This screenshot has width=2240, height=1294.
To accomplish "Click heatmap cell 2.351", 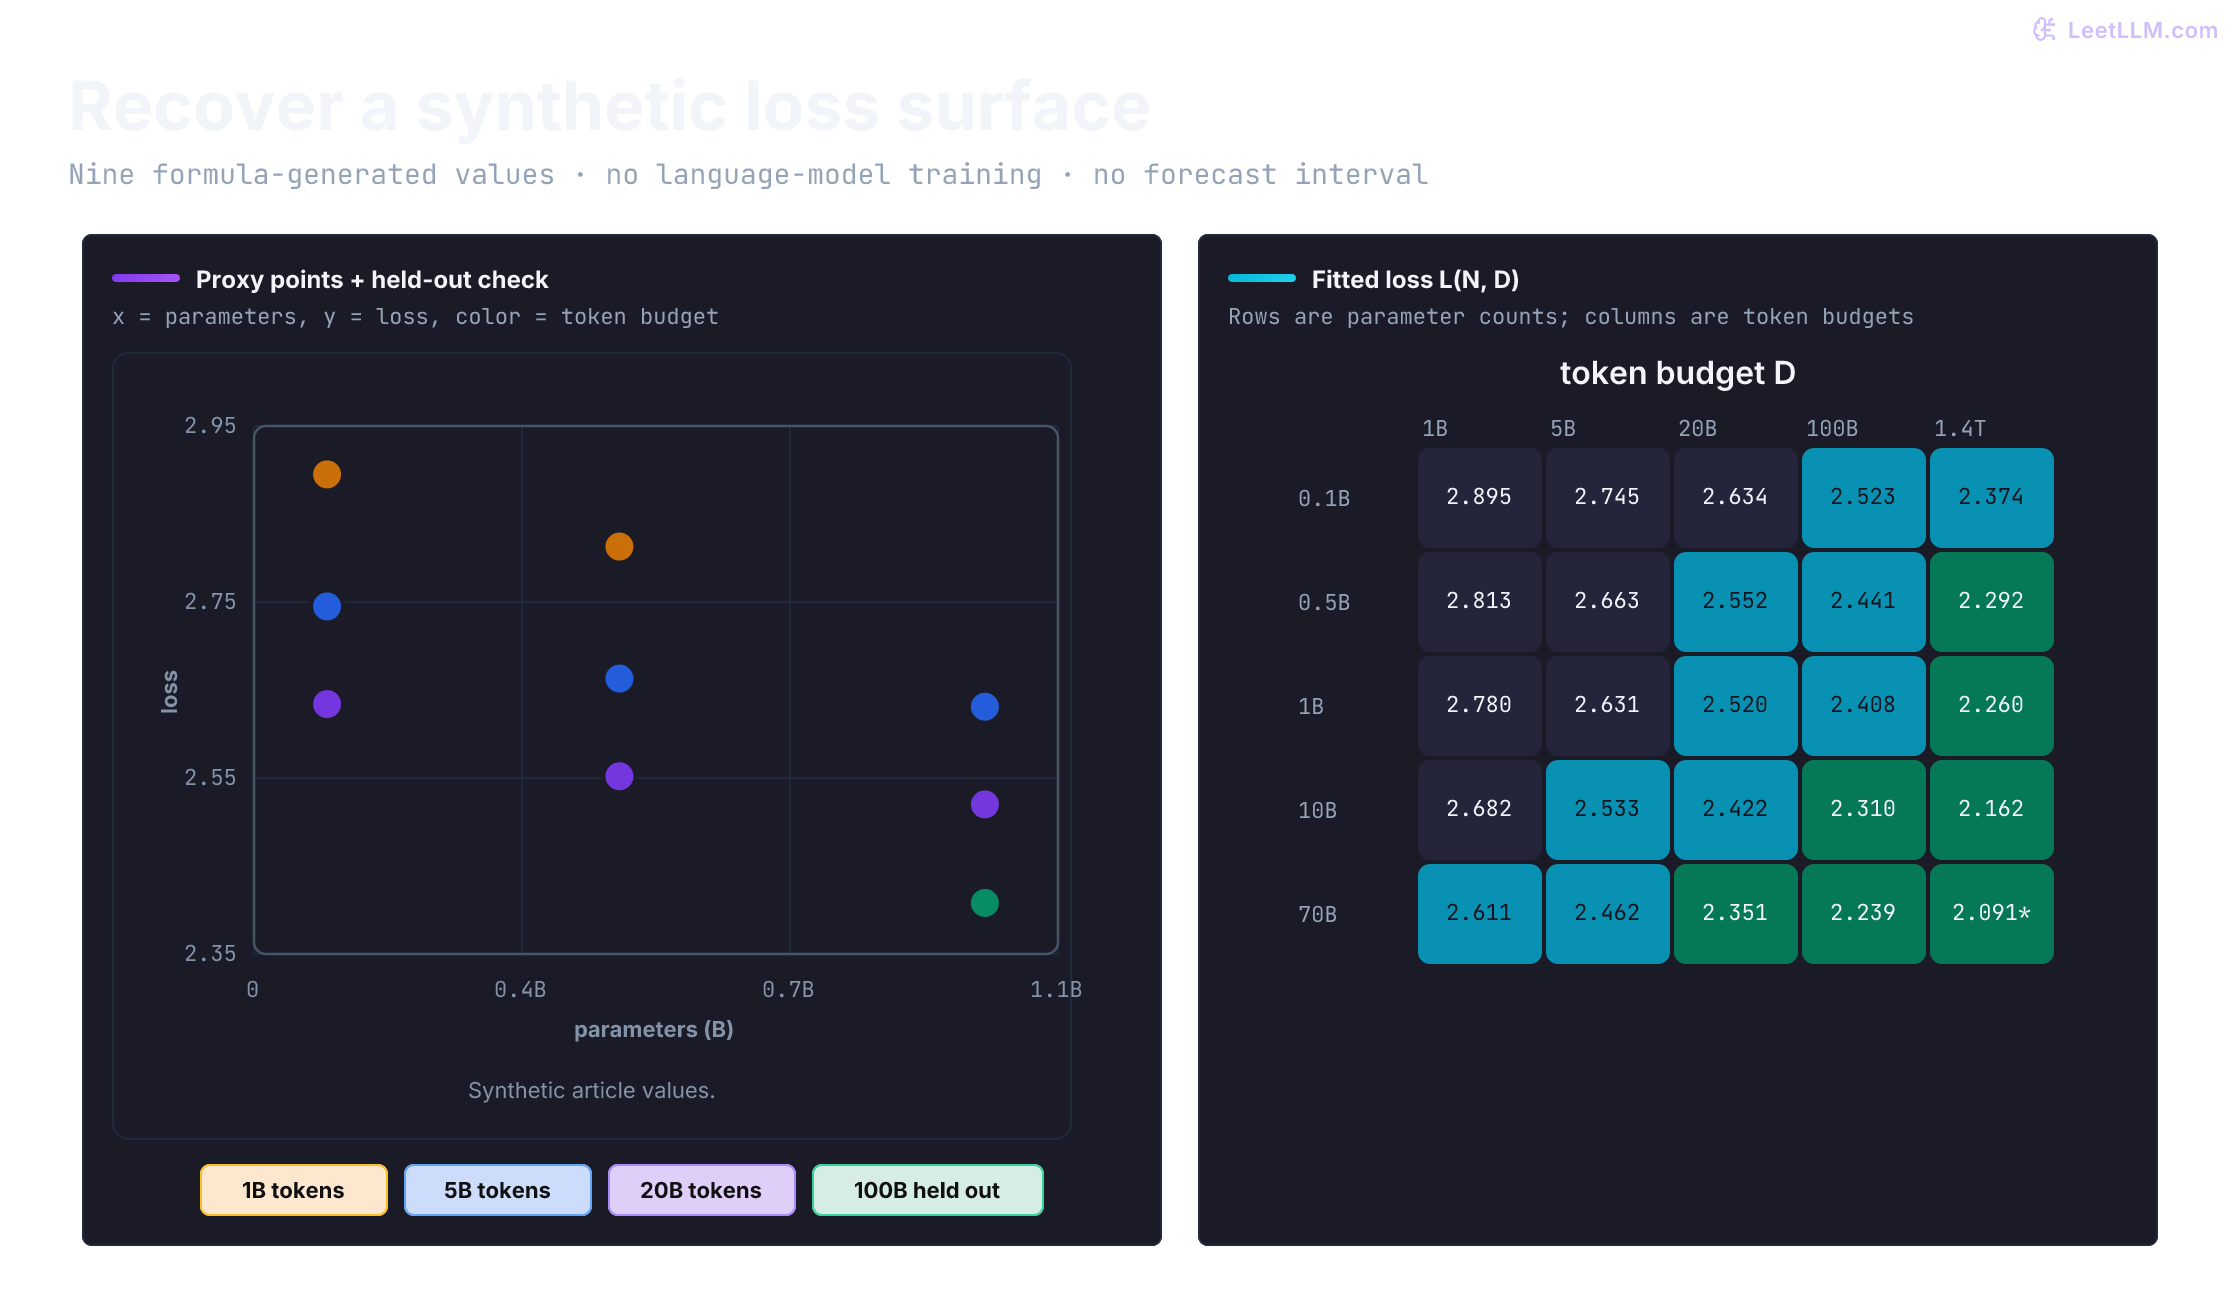I will [1736, 914].
